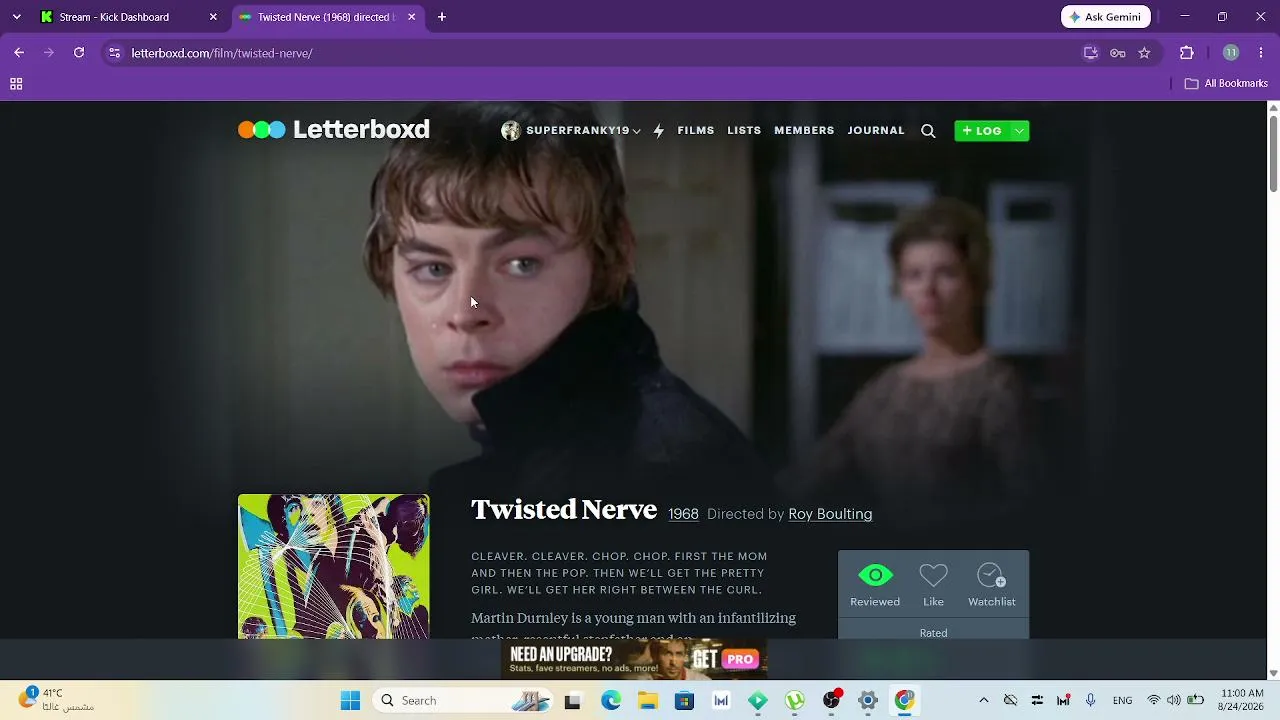1280x720 pixels.
Task: Open the Extensions puzzle icon
Action: [x=1187, y=53]
